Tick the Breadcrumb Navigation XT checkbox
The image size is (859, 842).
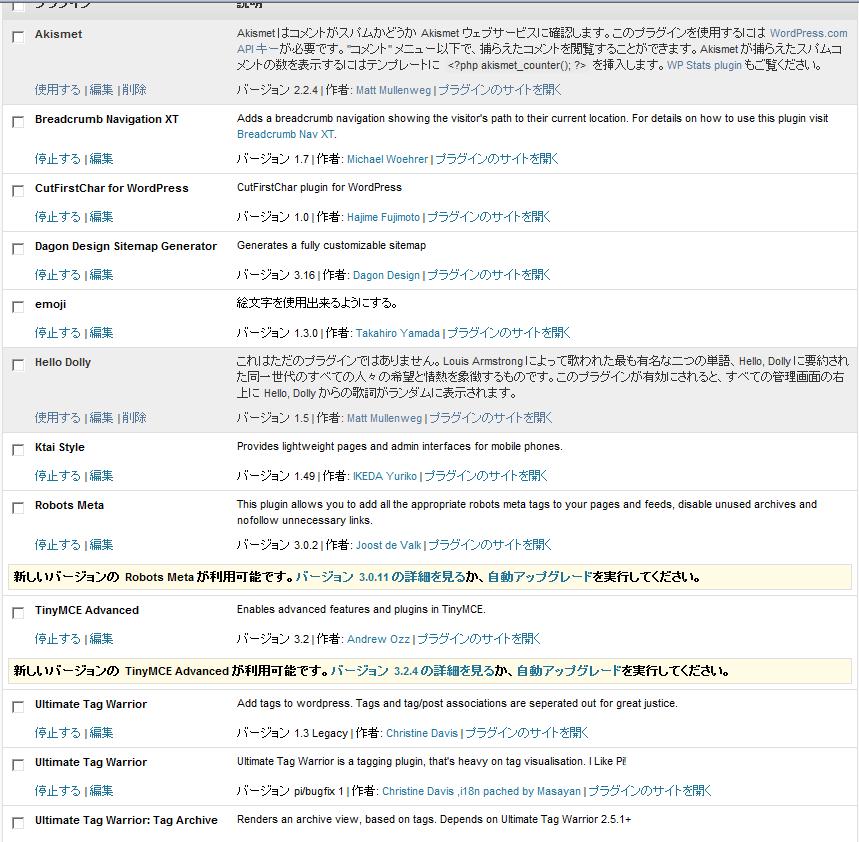click(x=18, y=122)
